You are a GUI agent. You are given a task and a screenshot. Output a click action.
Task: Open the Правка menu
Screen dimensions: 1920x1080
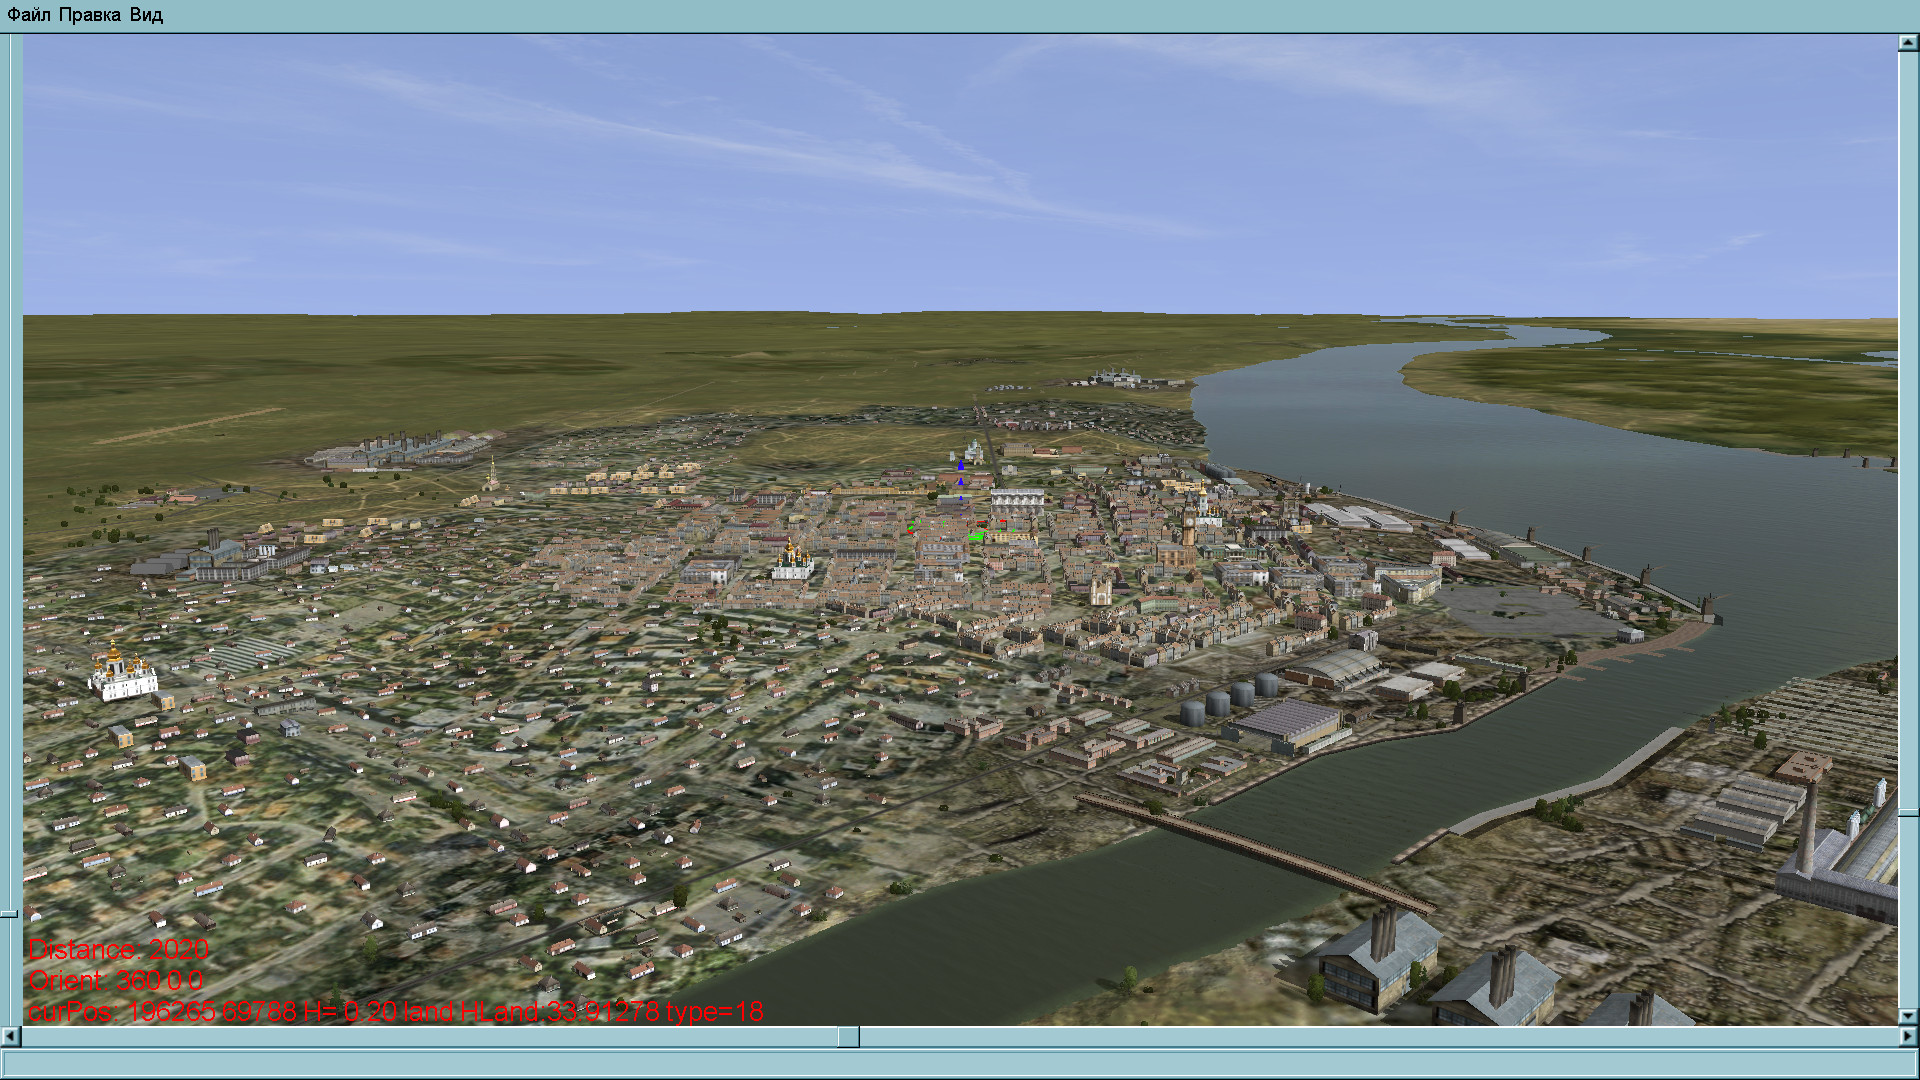pos(89,15)
